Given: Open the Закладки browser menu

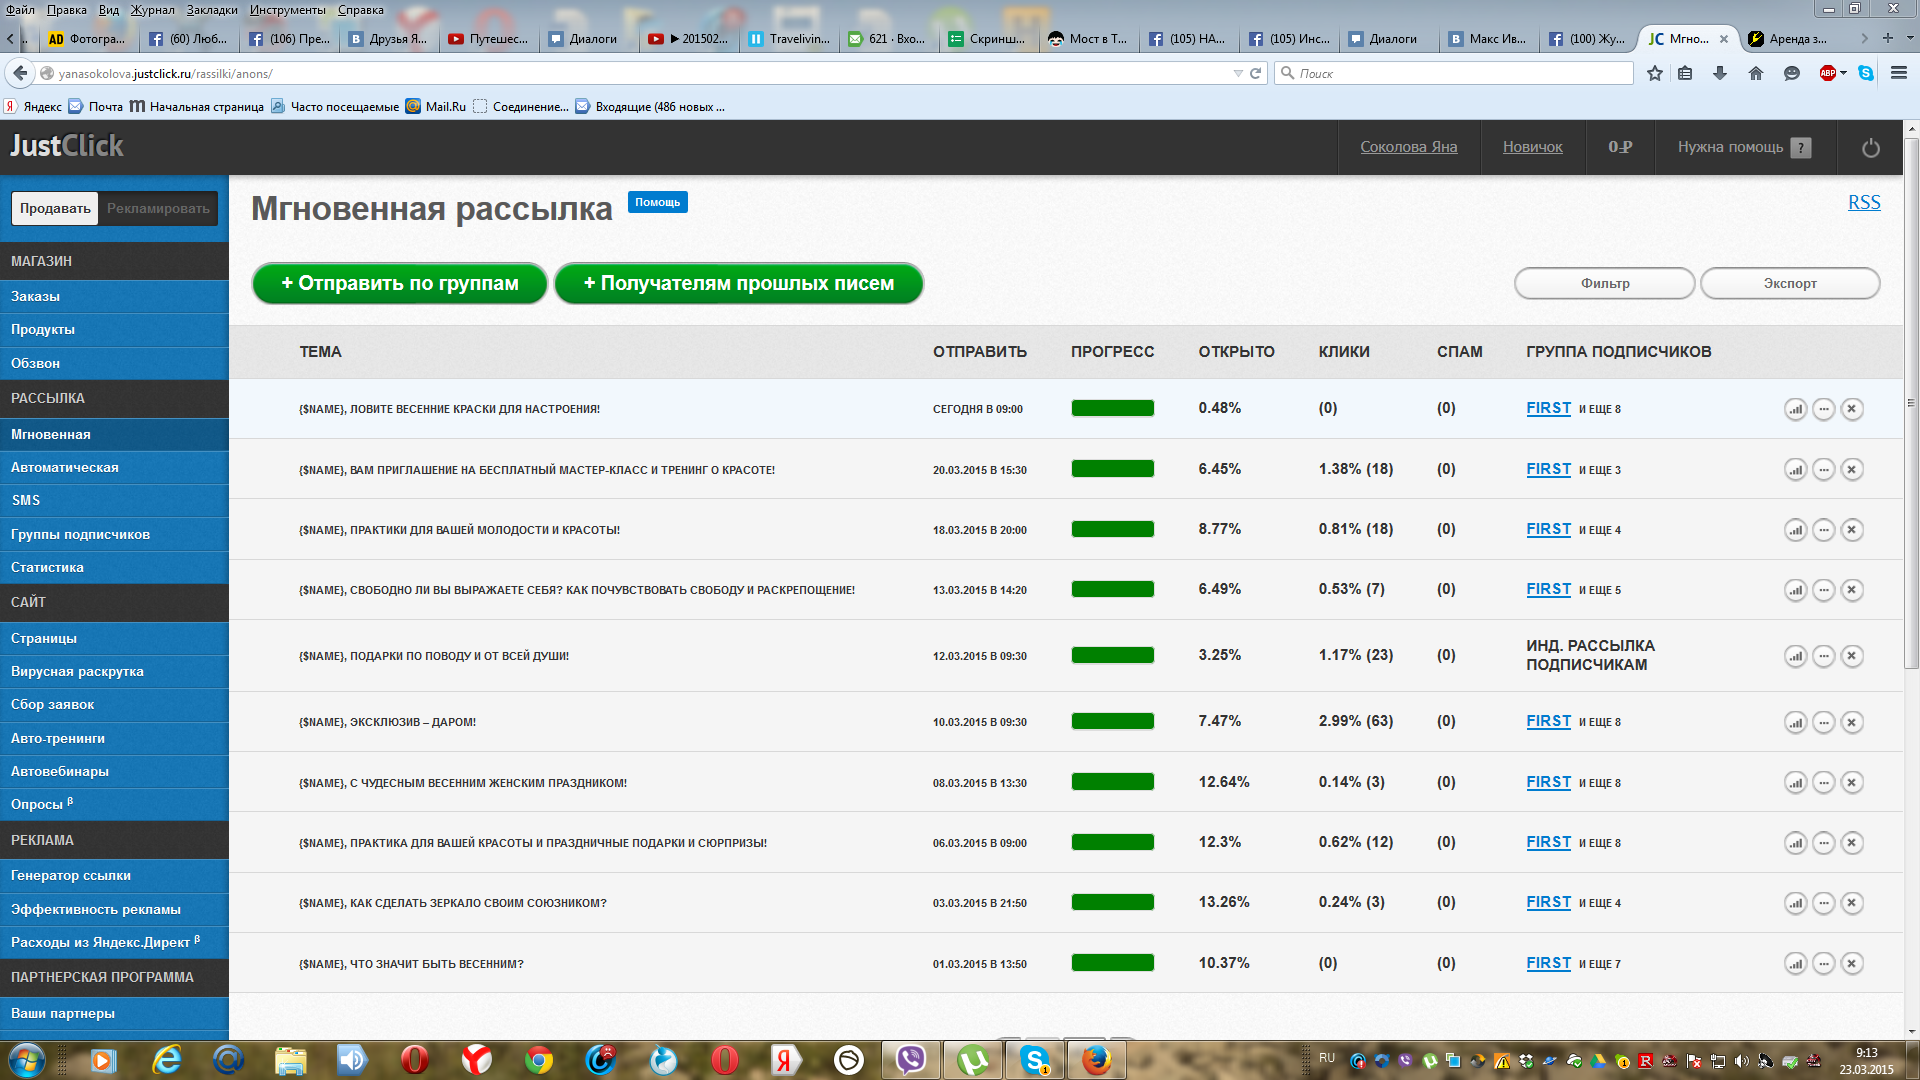Looking at the screenshot, I should pos(211,9).
